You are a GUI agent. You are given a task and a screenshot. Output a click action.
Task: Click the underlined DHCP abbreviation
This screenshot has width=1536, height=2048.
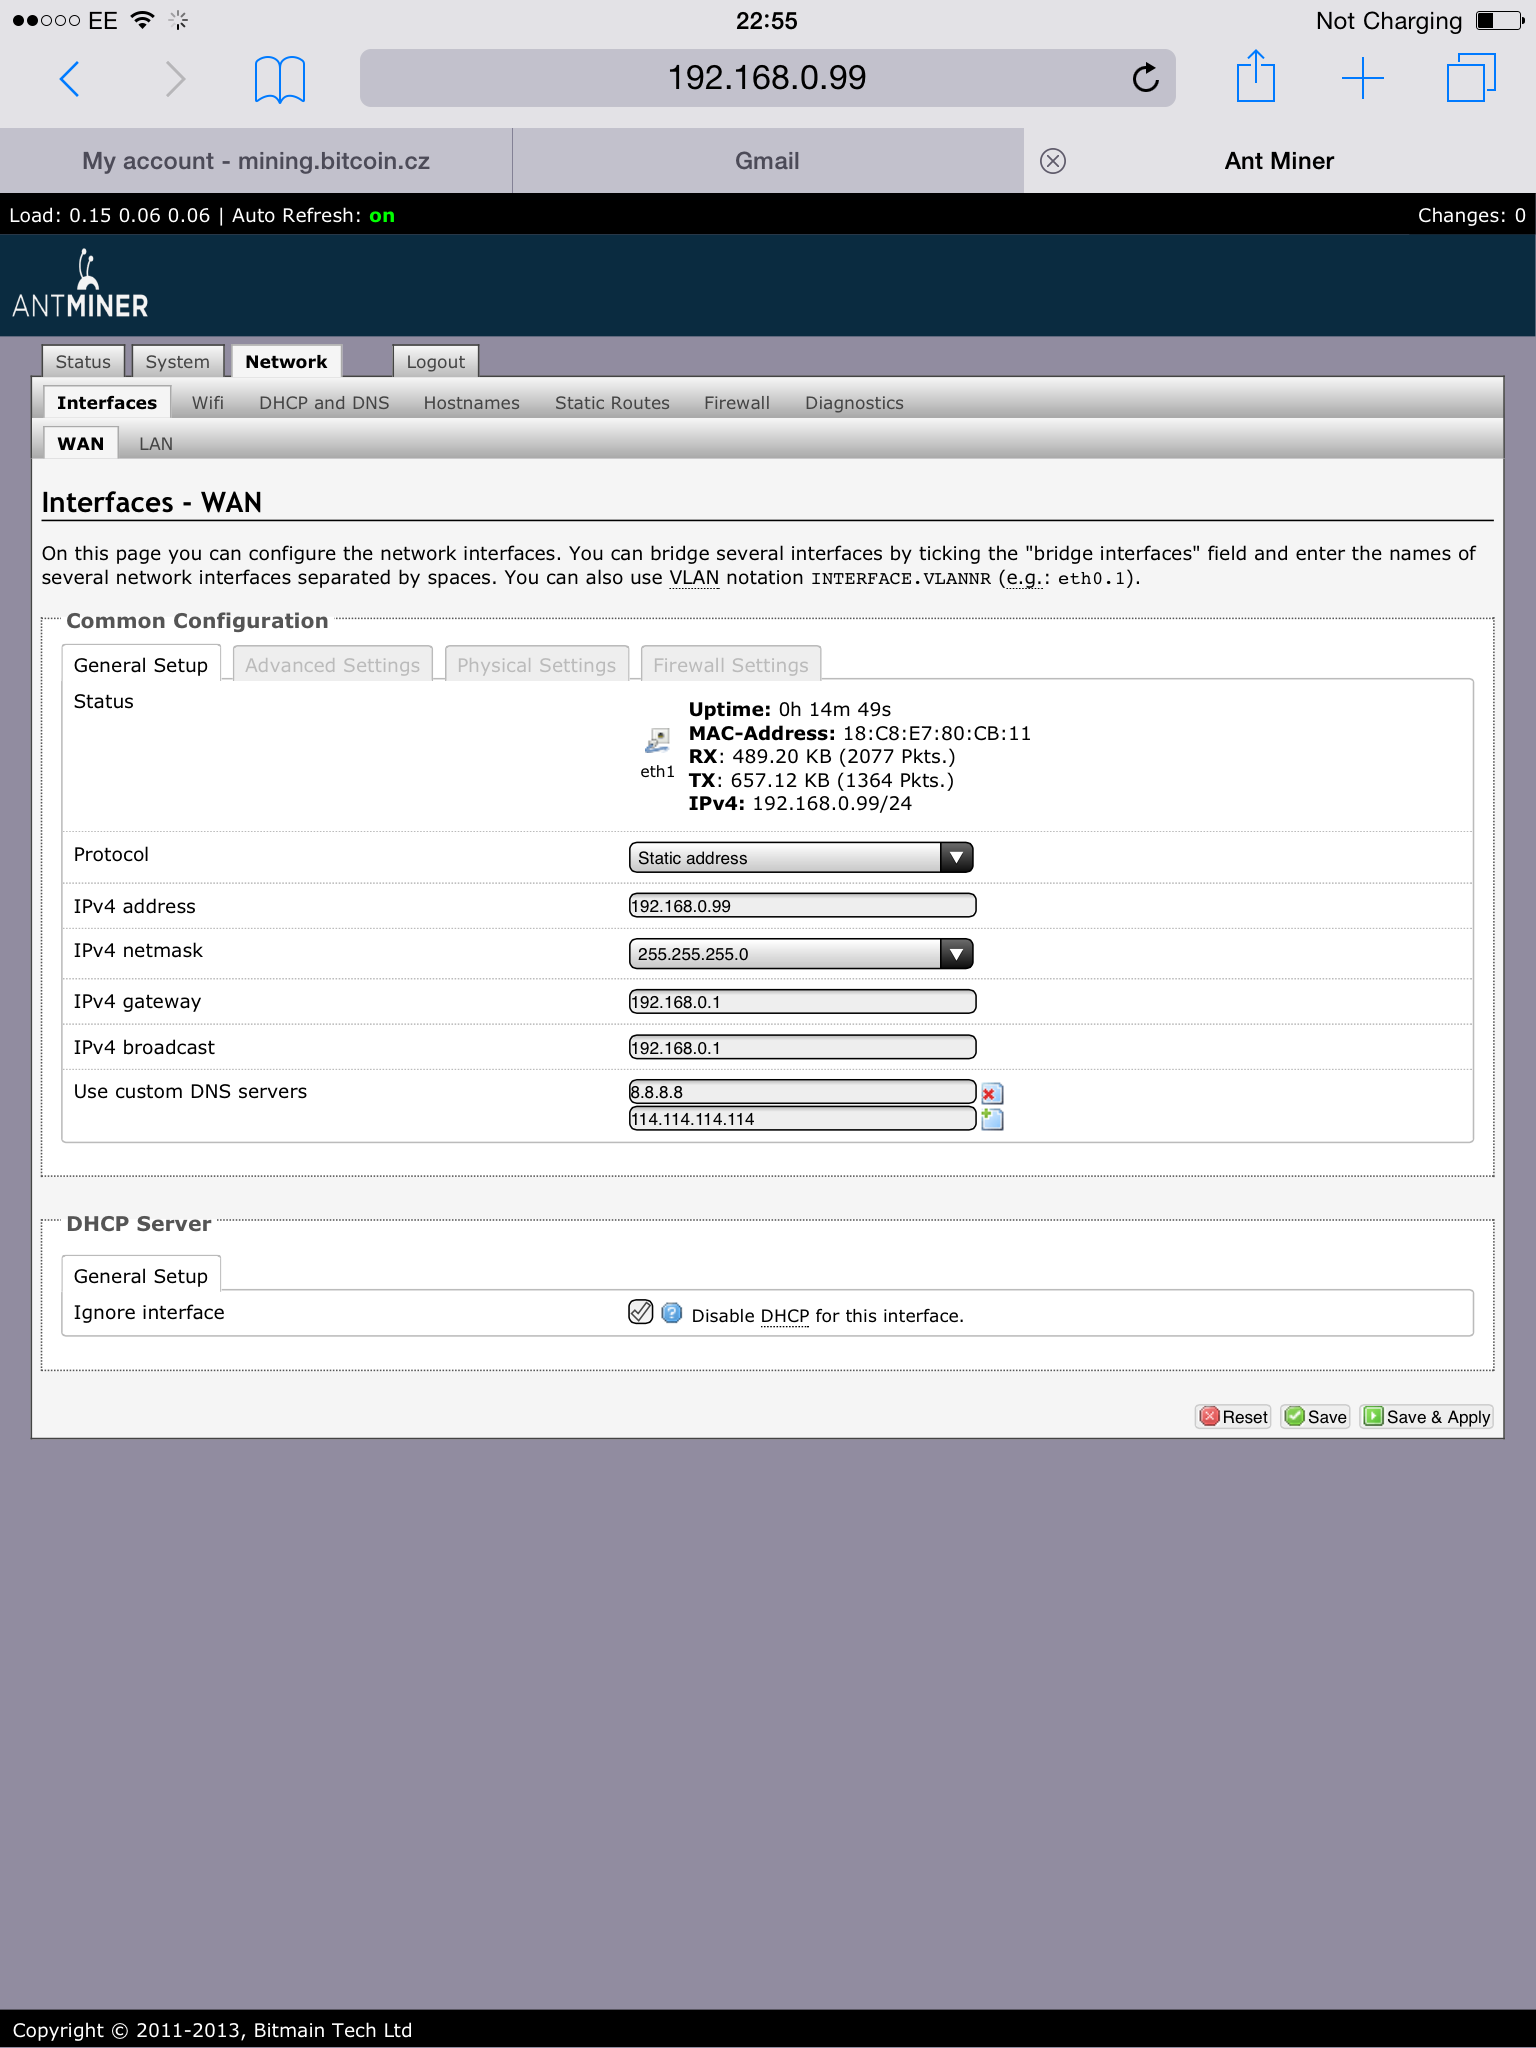[785, 1316]
